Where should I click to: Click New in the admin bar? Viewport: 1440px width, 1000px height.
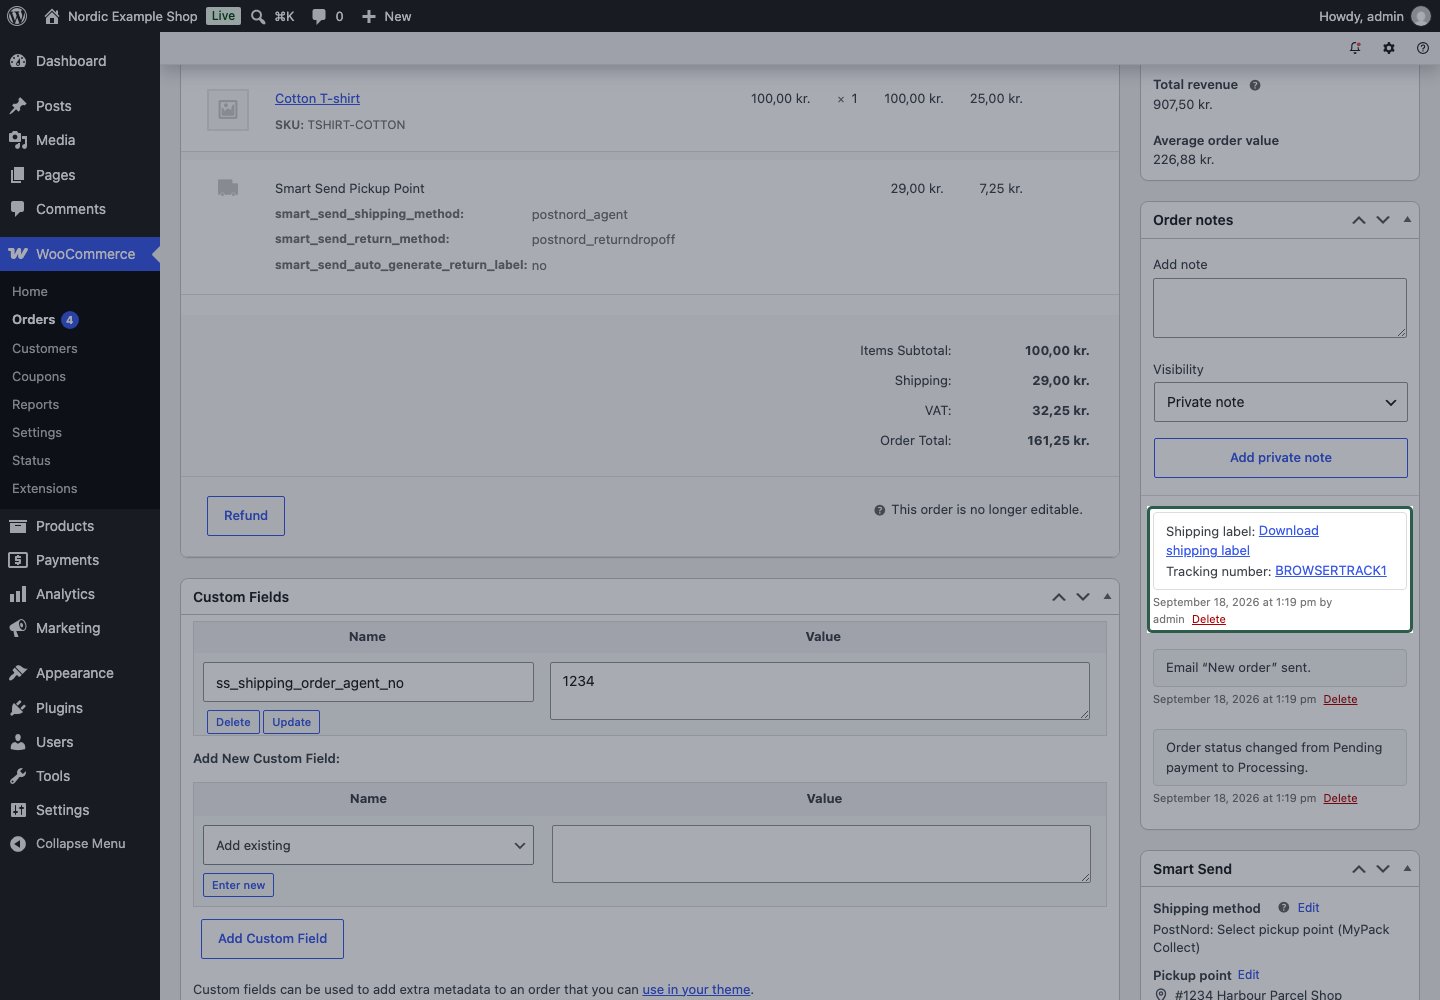point(386,16)
